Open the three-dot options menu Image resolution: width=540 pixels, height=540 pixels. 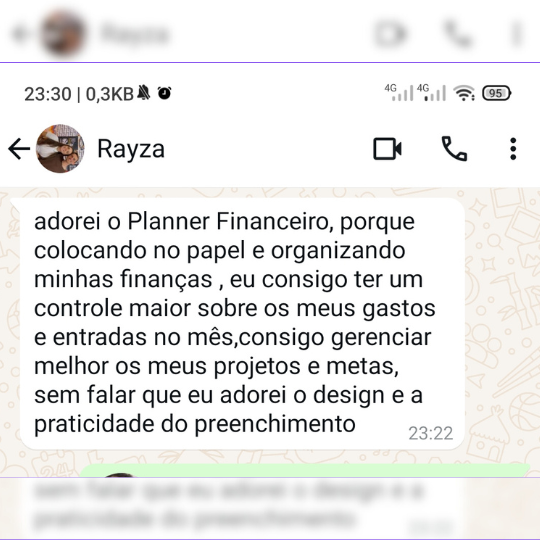click(x=513, y=149)
